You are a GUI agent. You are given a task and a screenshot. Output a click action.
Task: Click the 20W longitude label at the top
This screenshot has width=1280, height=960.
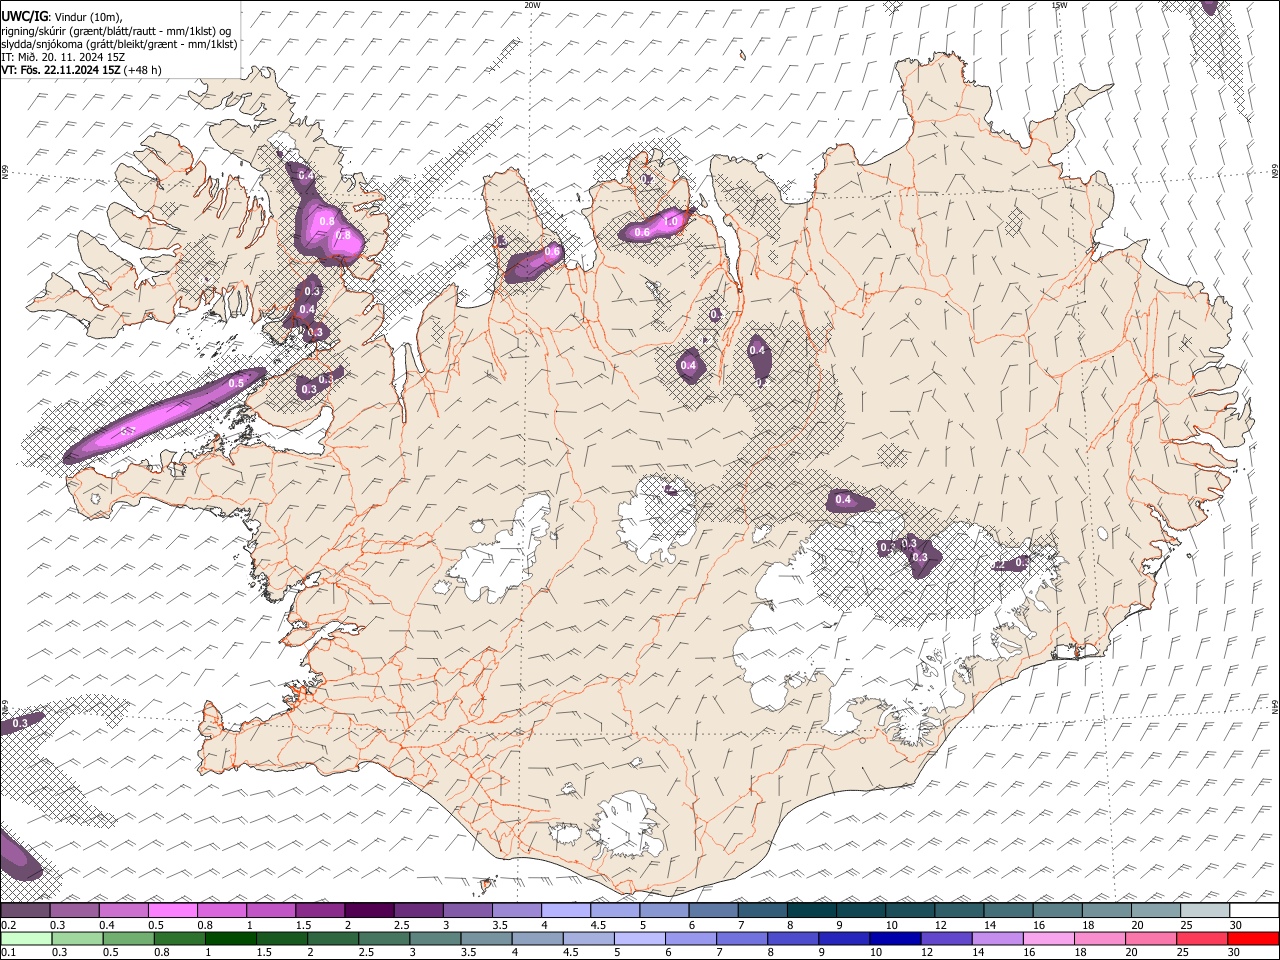coord(532,5)
